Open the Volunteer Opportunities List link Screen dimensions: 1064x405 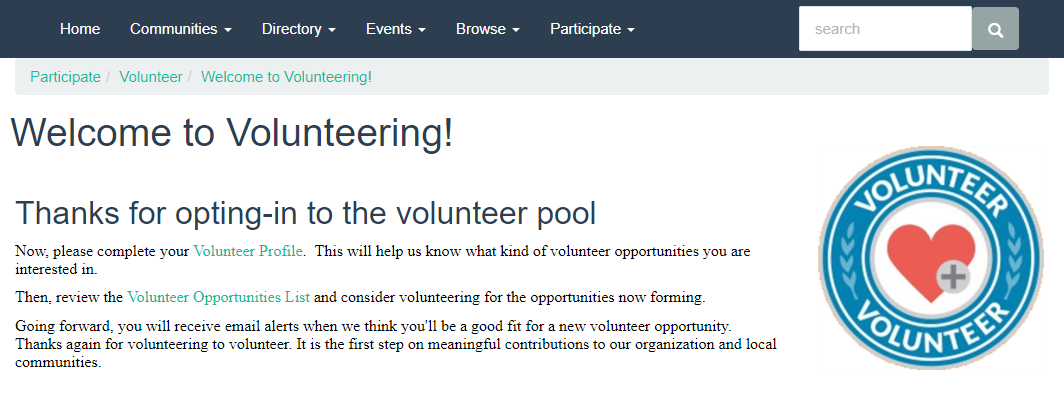pyautogui.click(x=218, y=297)
